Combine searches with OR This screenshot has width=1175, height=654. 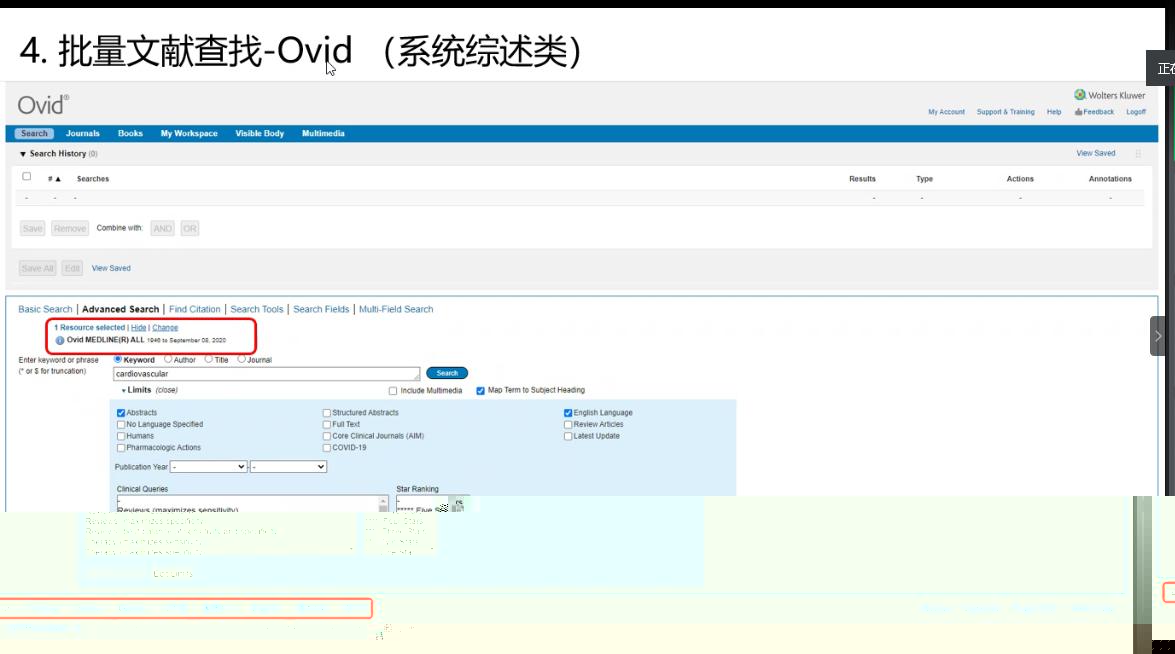point(190,228)
